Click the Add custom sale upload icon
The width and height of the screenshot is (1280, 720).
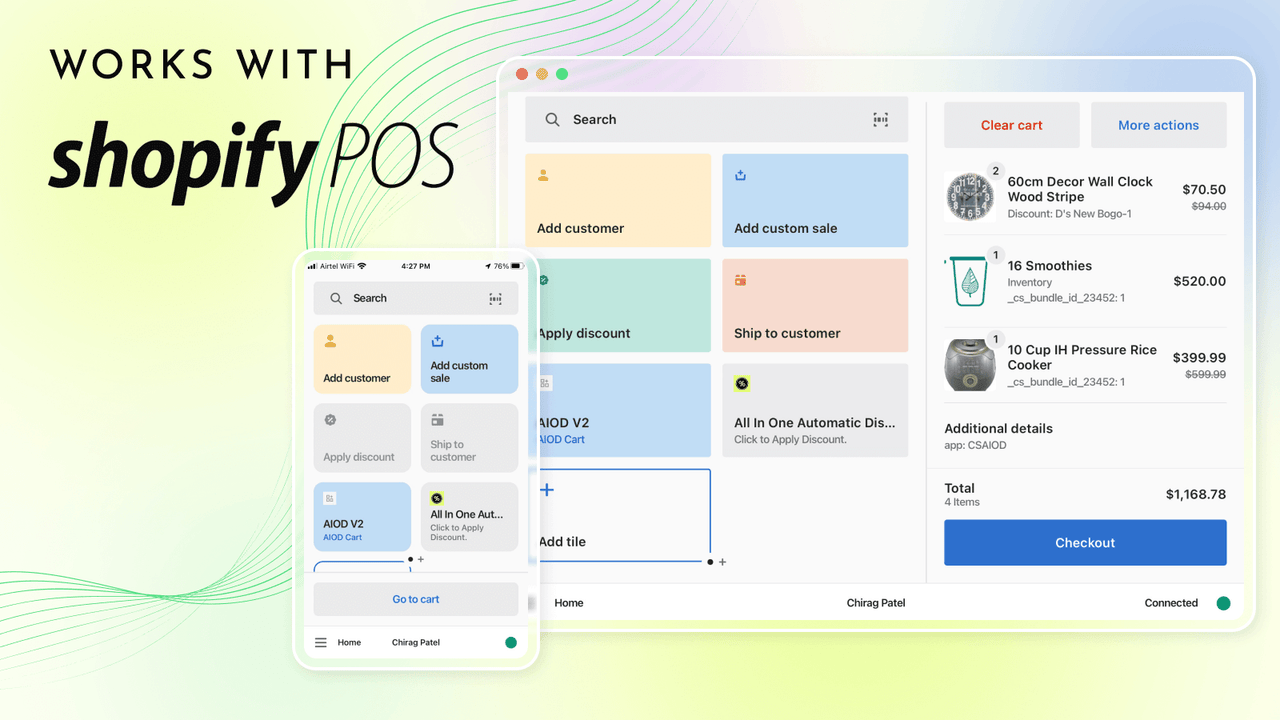[739, 173]
